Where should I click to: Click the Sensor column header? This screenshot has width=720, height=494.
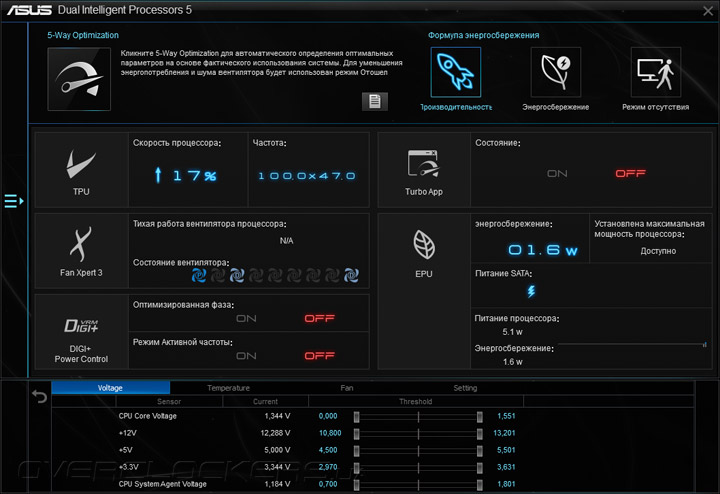tap(169, 401)
